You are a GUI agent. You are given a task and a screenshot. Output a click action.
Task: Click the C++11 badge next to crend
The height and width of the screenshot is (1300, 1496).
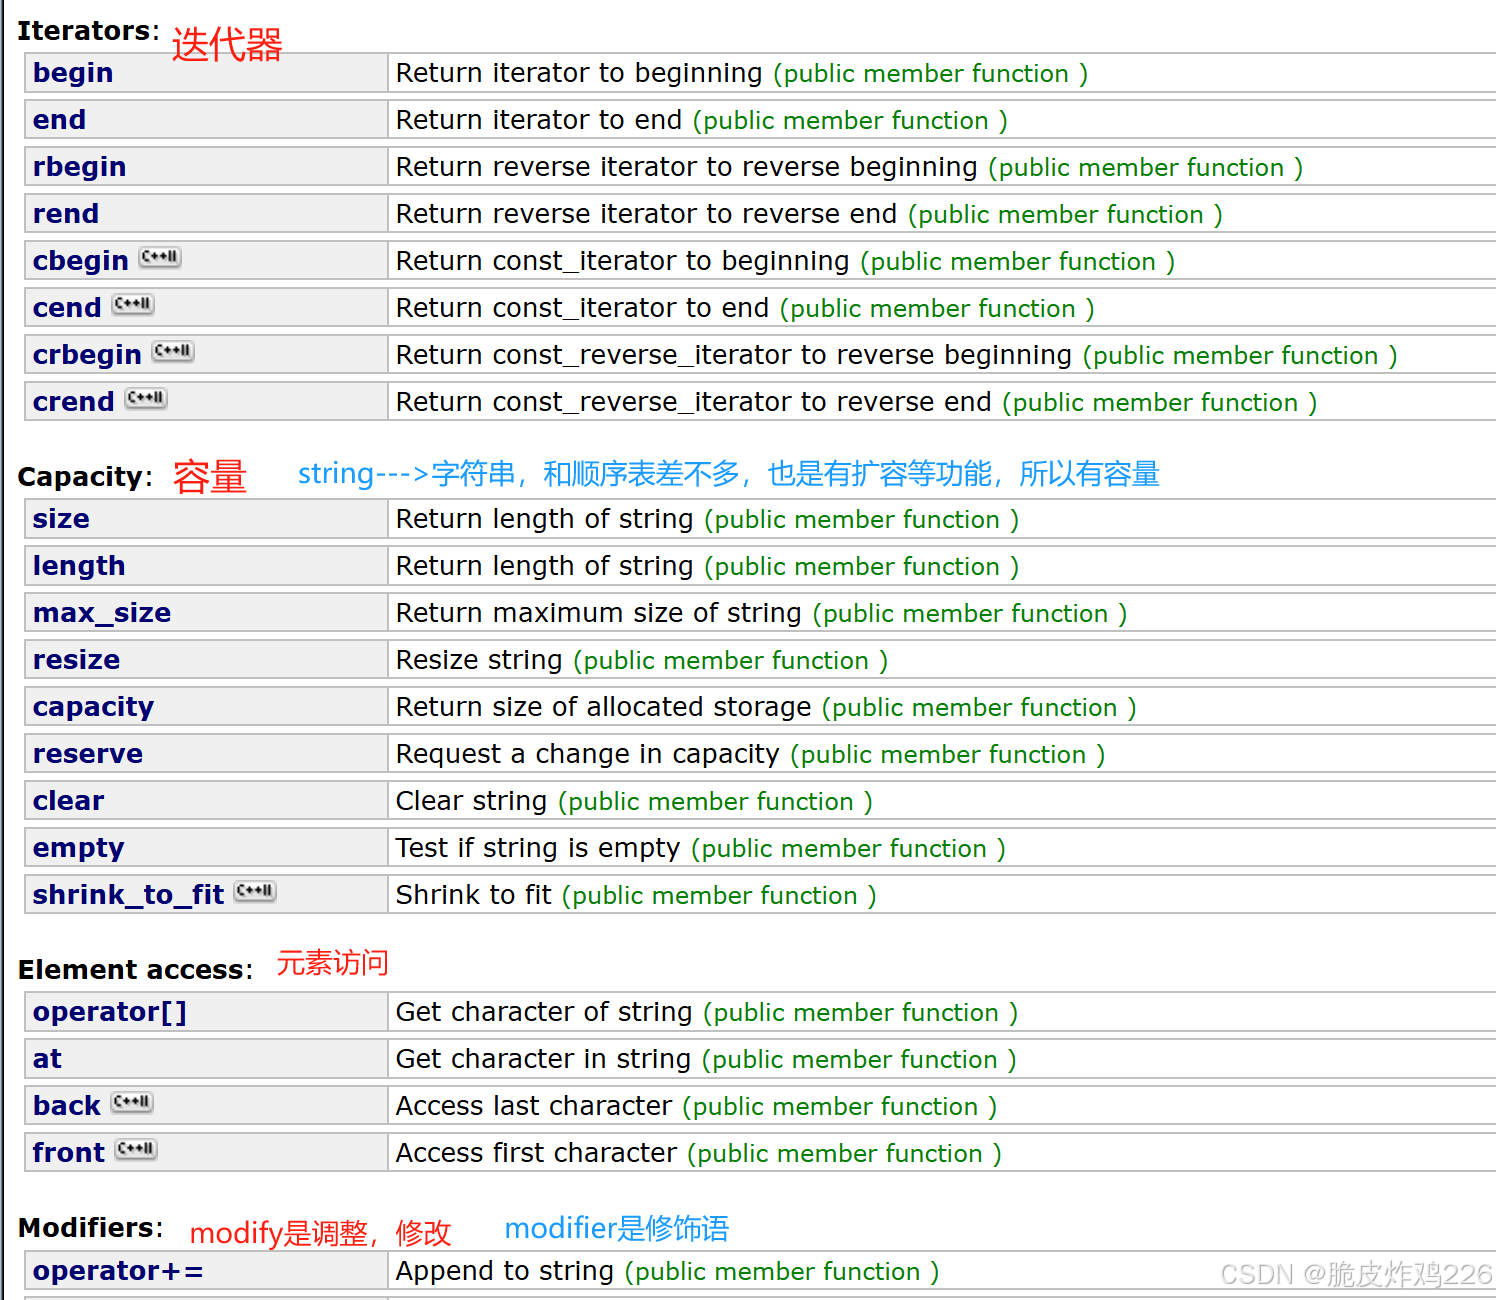pos(146,398)
